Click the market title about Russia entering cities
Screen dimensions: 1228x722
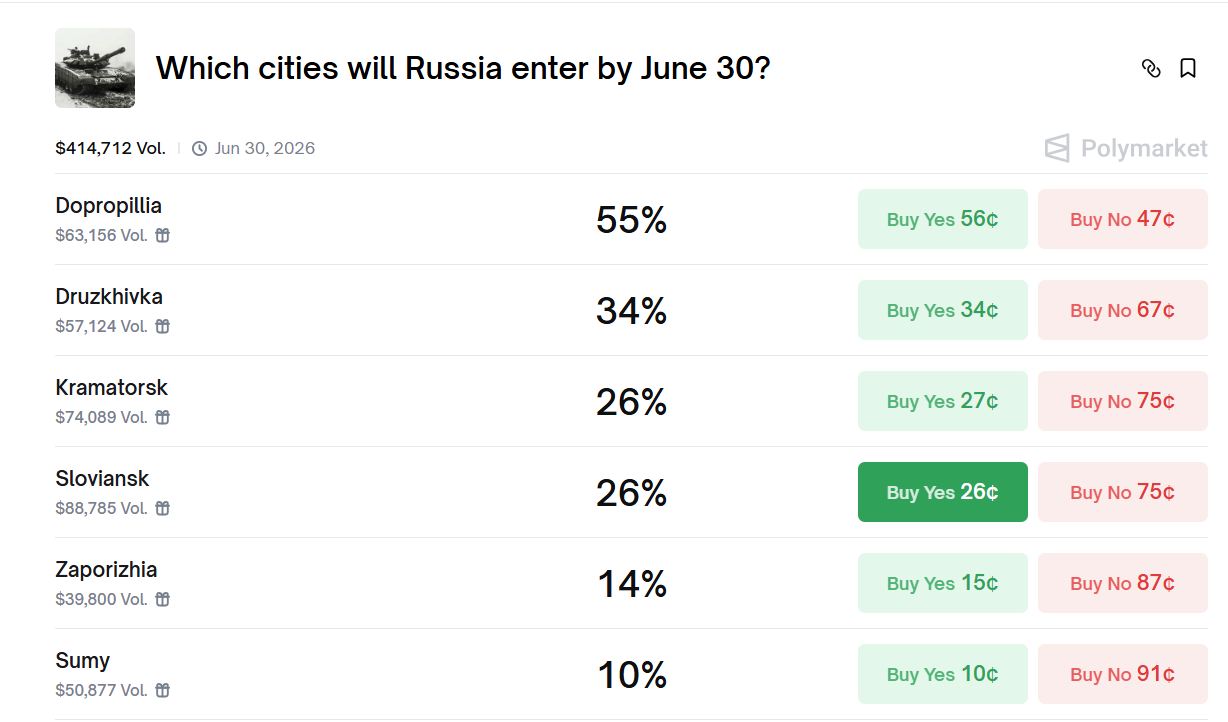[463, 68]
